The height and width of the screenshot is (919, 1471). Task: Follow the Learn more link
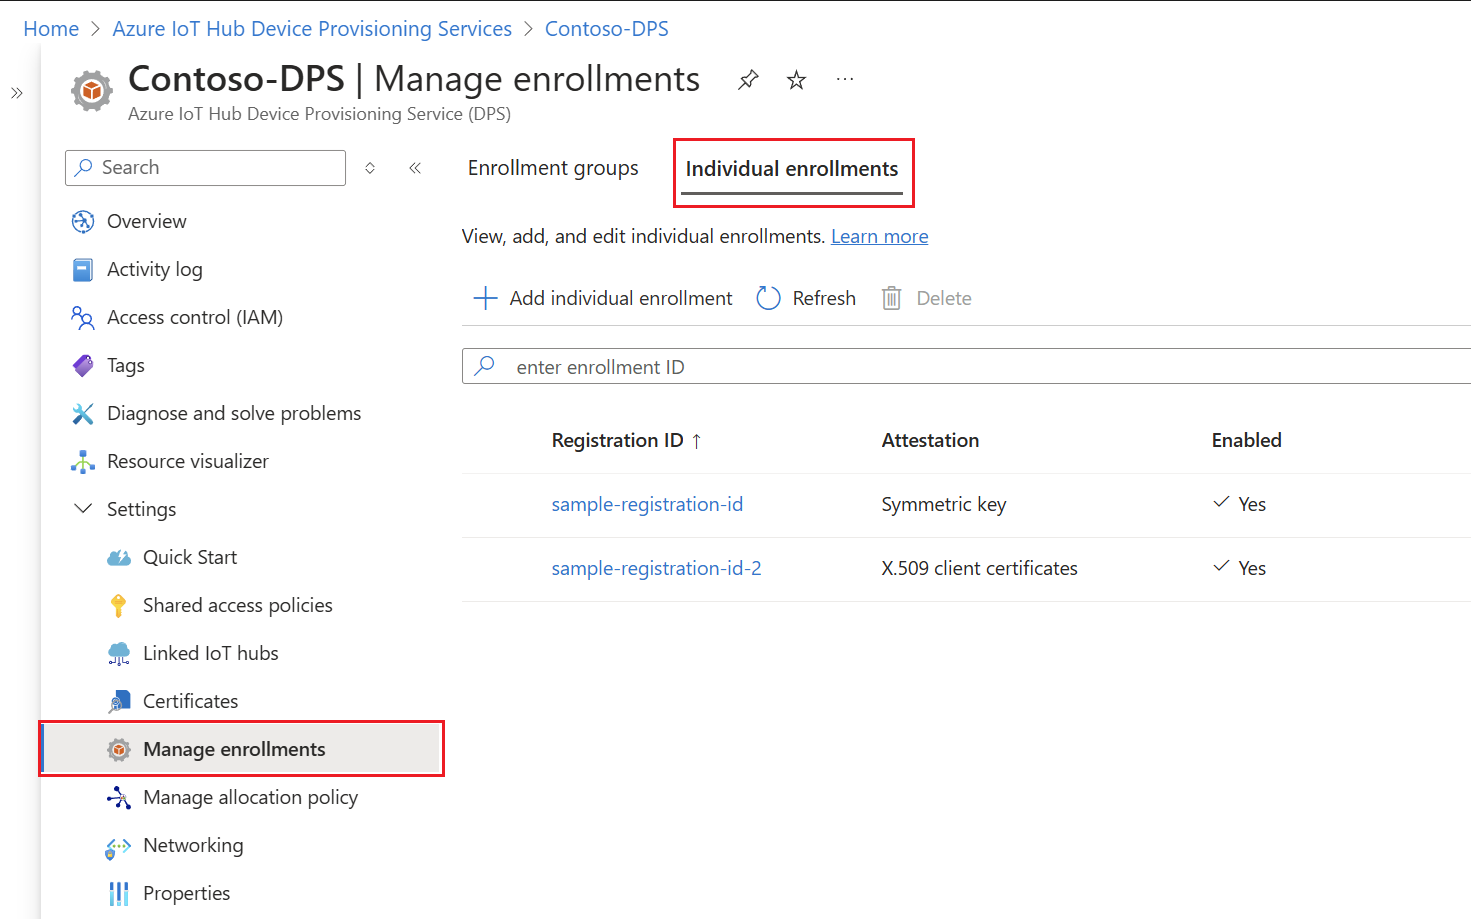coord(880,236)
